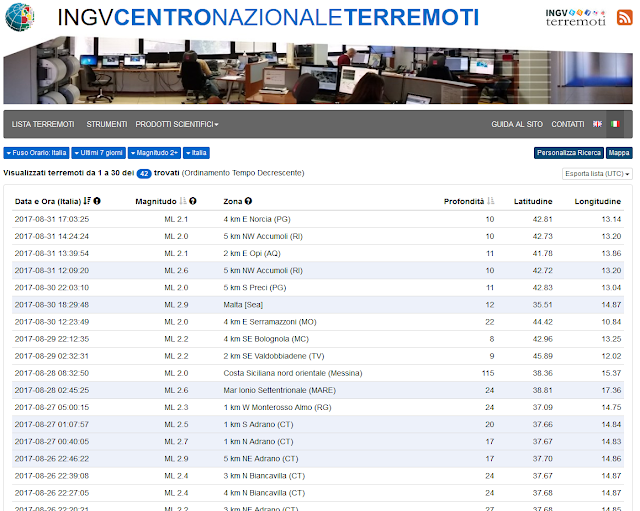This screenshot has height=511, width=640.
Task: Open the Italia region dropdown
Action: click(x=196, y=153)
